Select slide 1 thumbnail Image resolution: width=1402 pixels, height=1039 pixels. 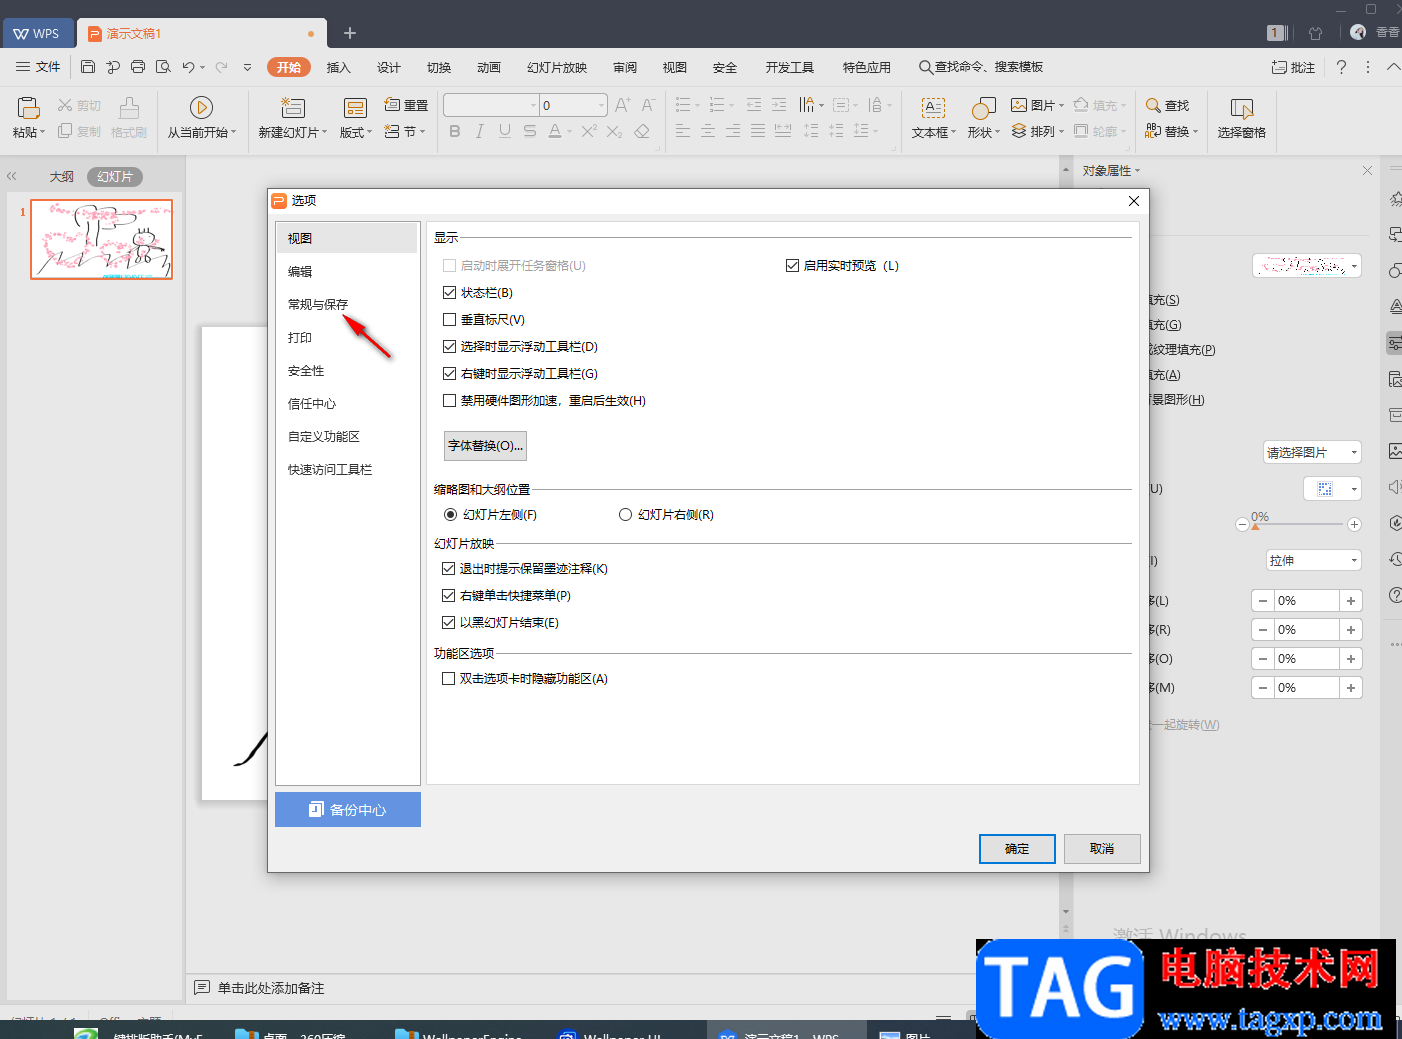(101, 239)
